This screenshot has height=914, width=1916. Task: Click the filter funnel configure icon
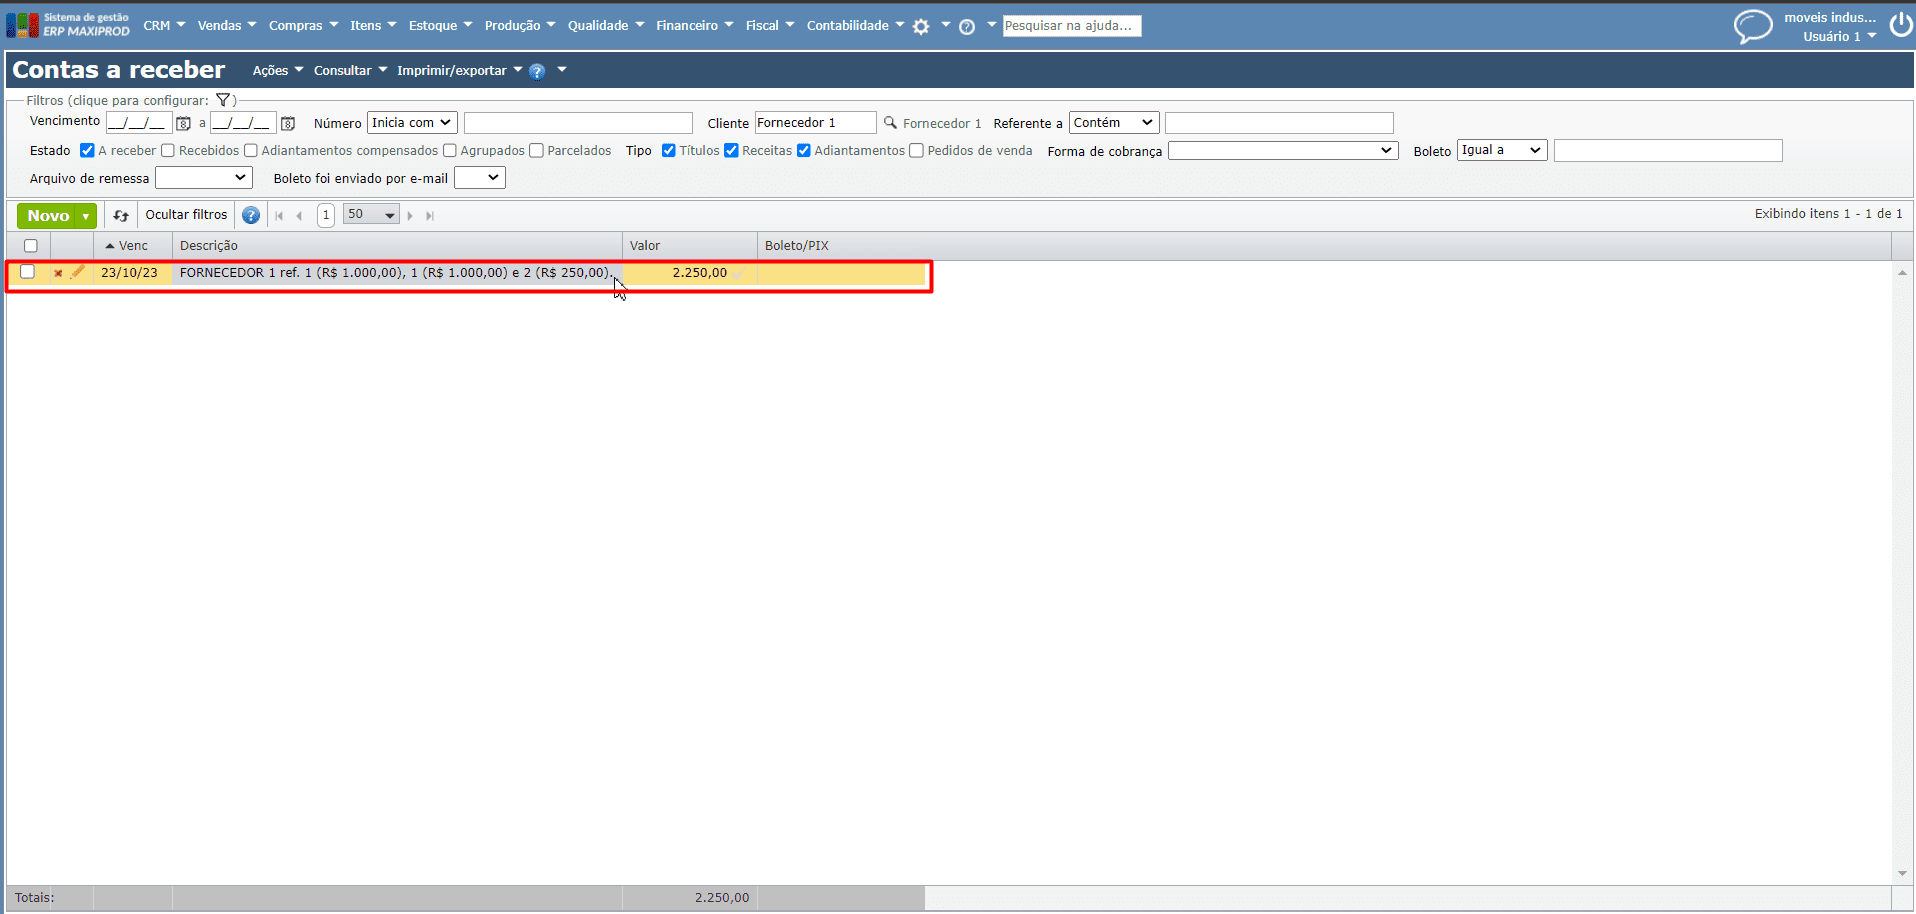coord(223,100)
